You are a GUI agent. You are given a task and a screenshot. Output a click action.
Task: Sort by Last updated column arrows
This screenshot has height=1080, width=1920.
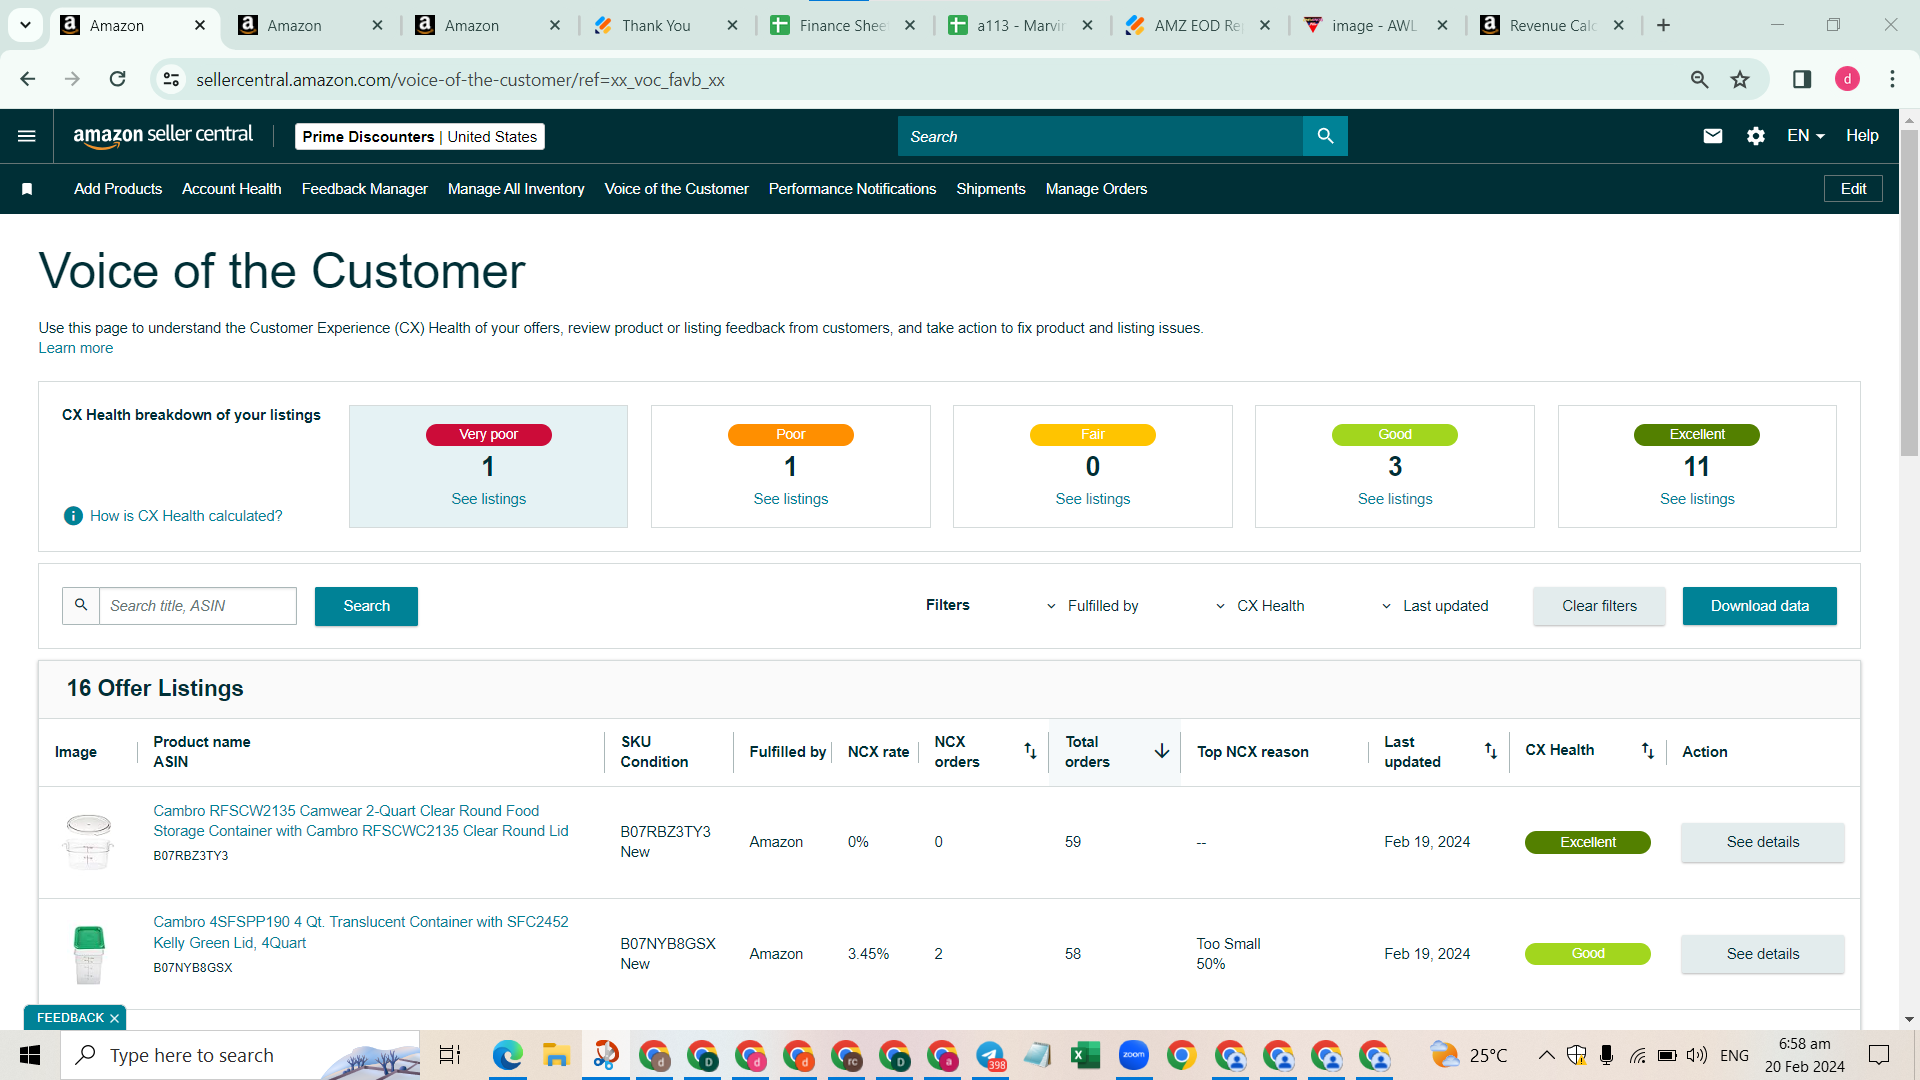1491,751
